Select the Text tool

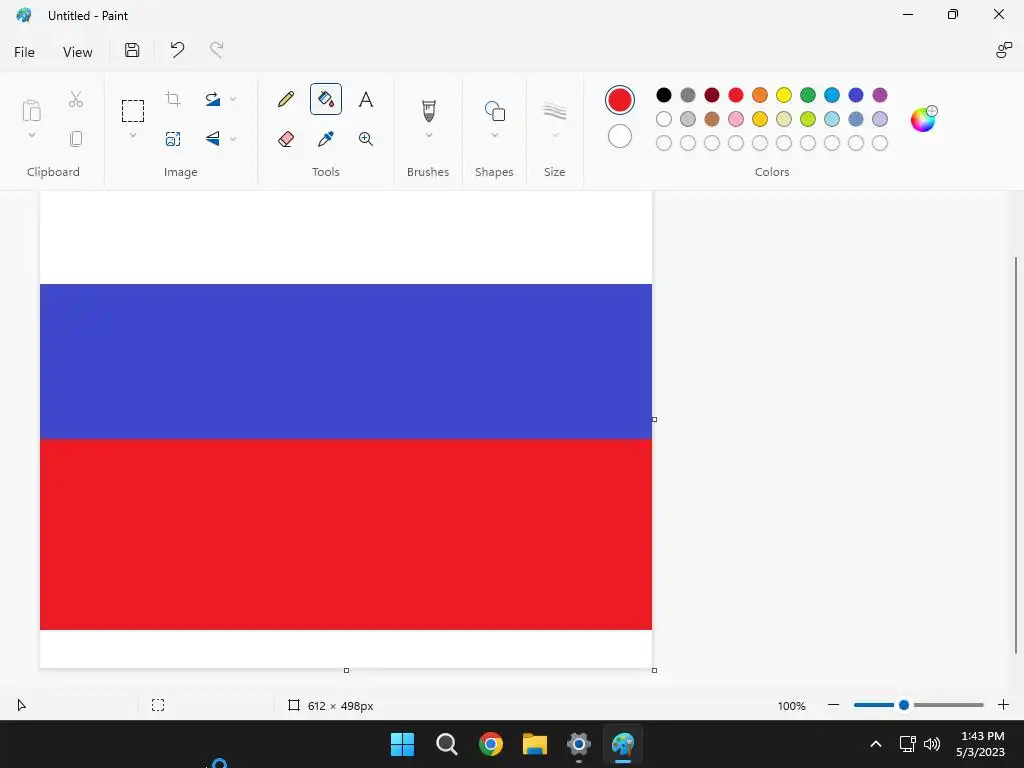click(366, 99)
